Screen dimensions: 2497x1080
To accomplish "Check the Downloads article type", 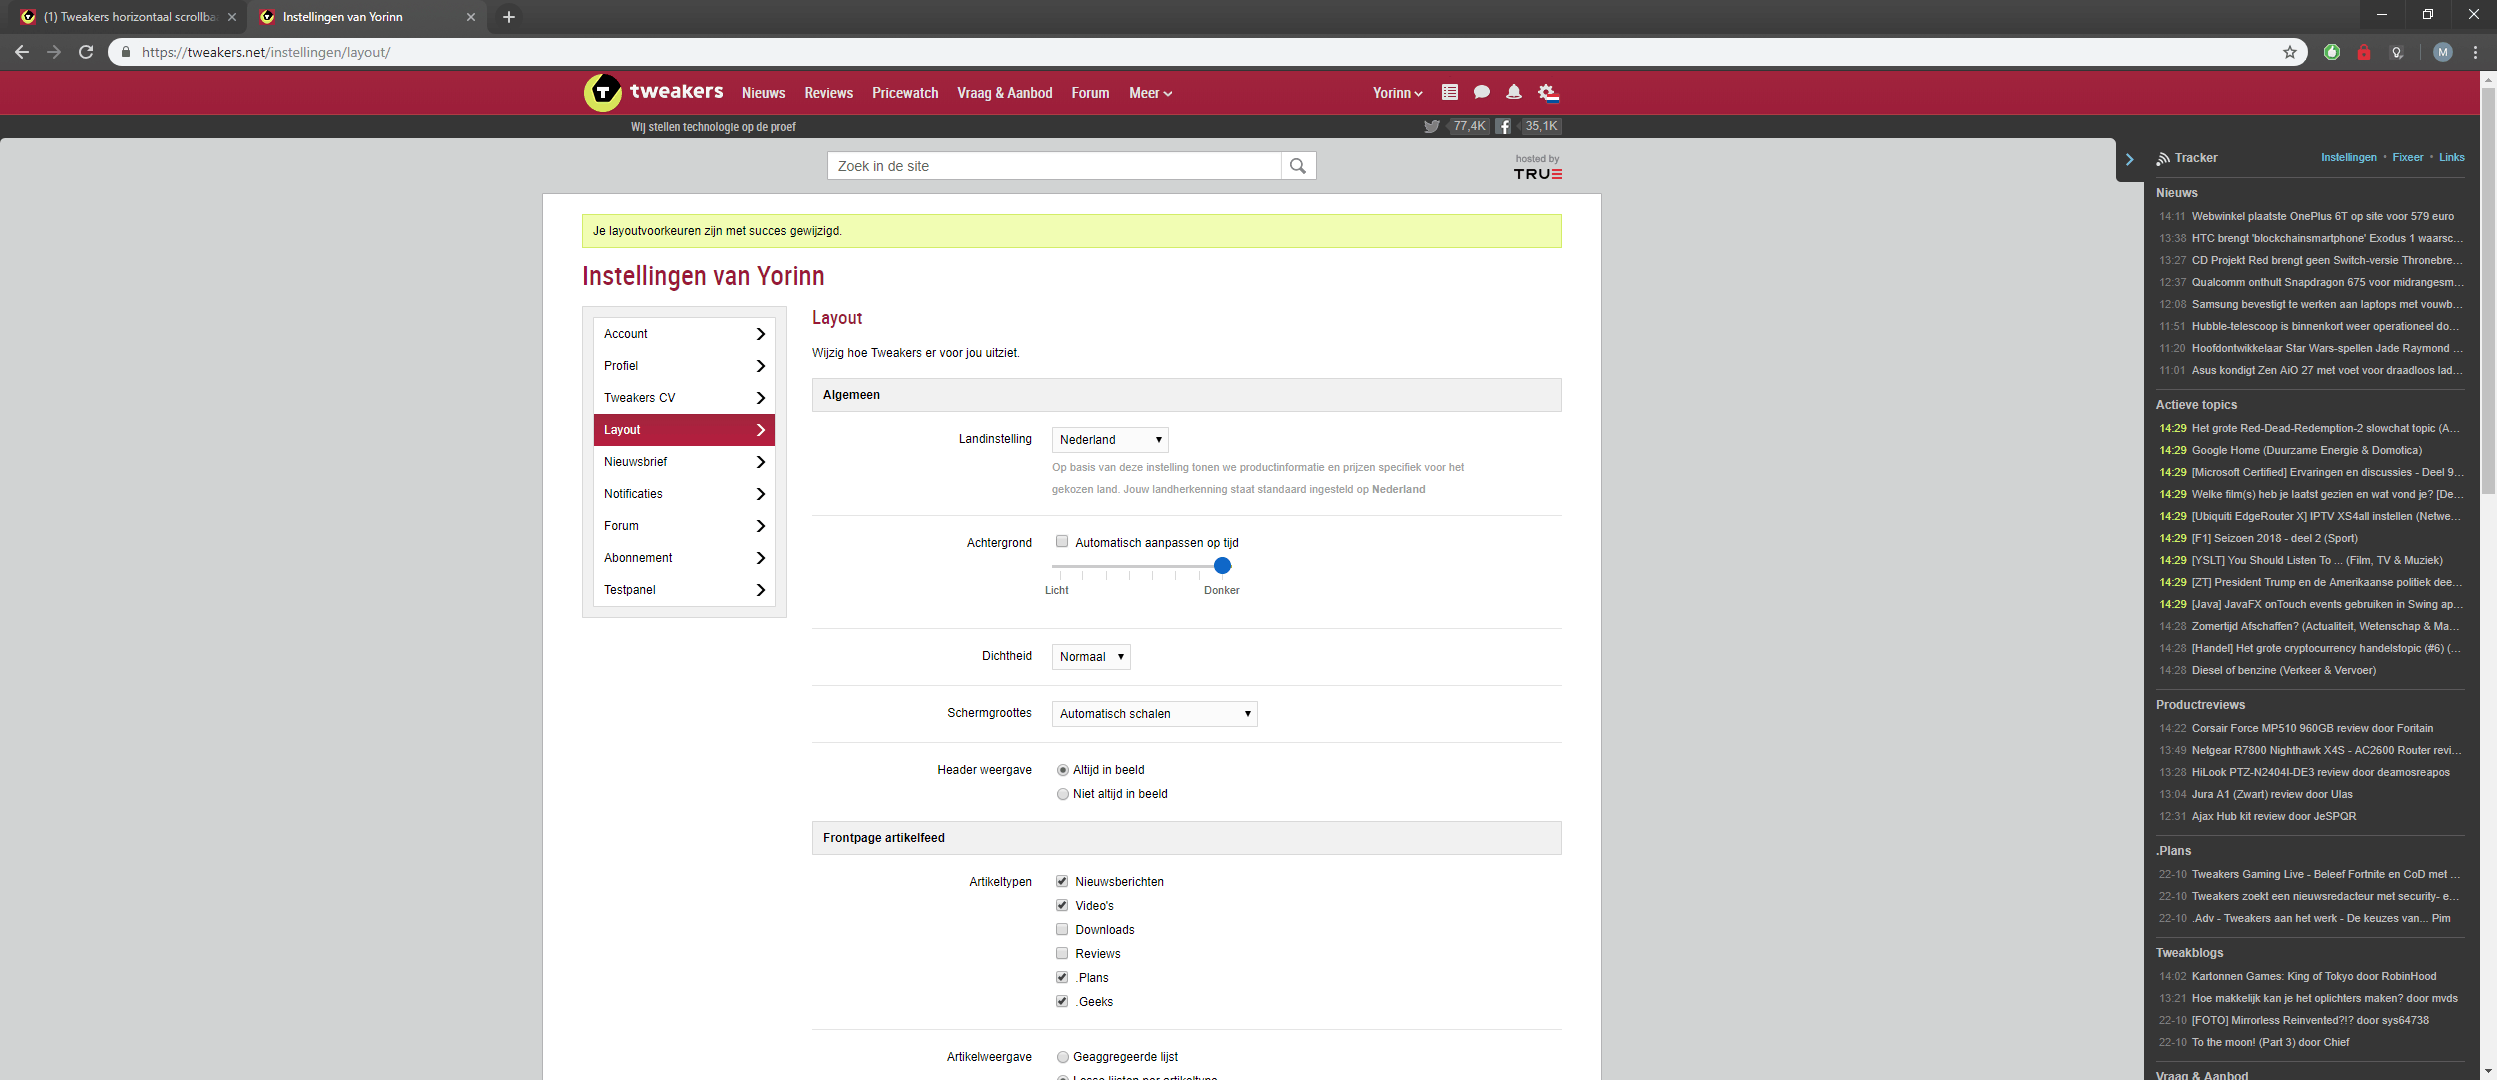I will [1062, 929].
